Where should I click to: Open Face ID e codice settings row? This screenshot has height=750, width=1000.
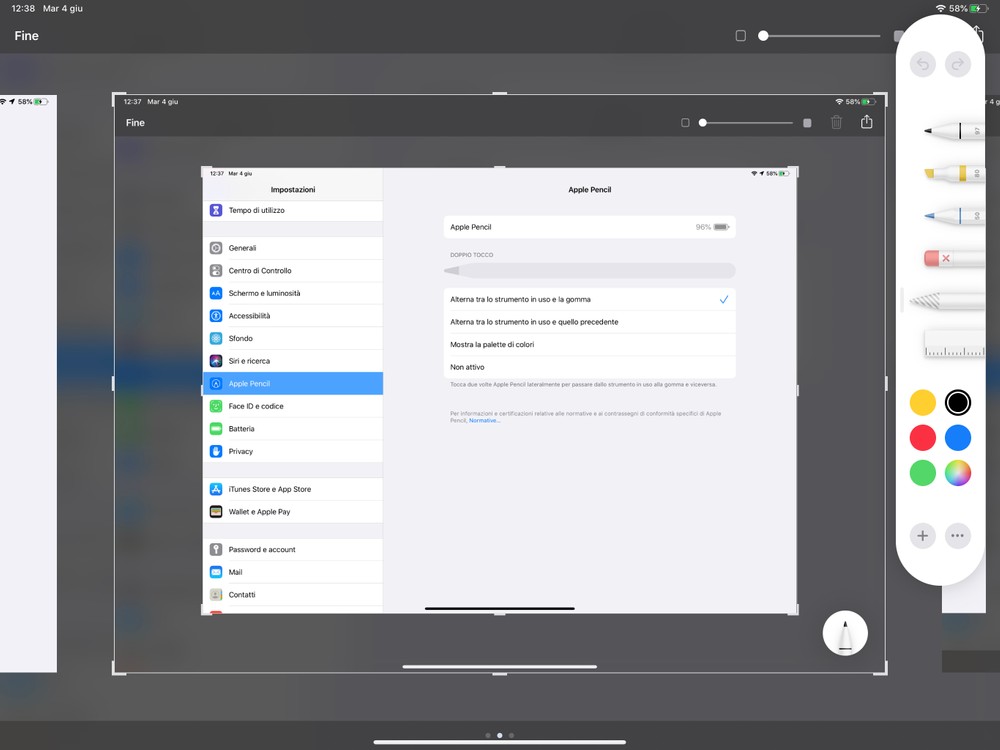point(293,406)
